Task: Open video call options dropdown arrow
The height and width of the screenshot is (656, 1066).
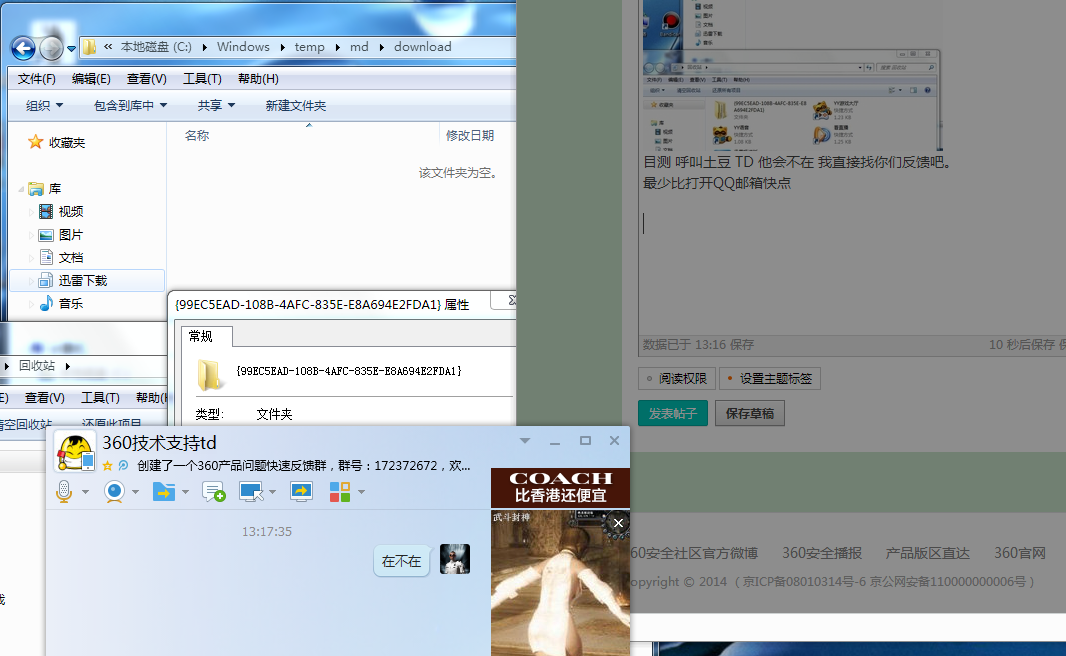Action: 135,491
